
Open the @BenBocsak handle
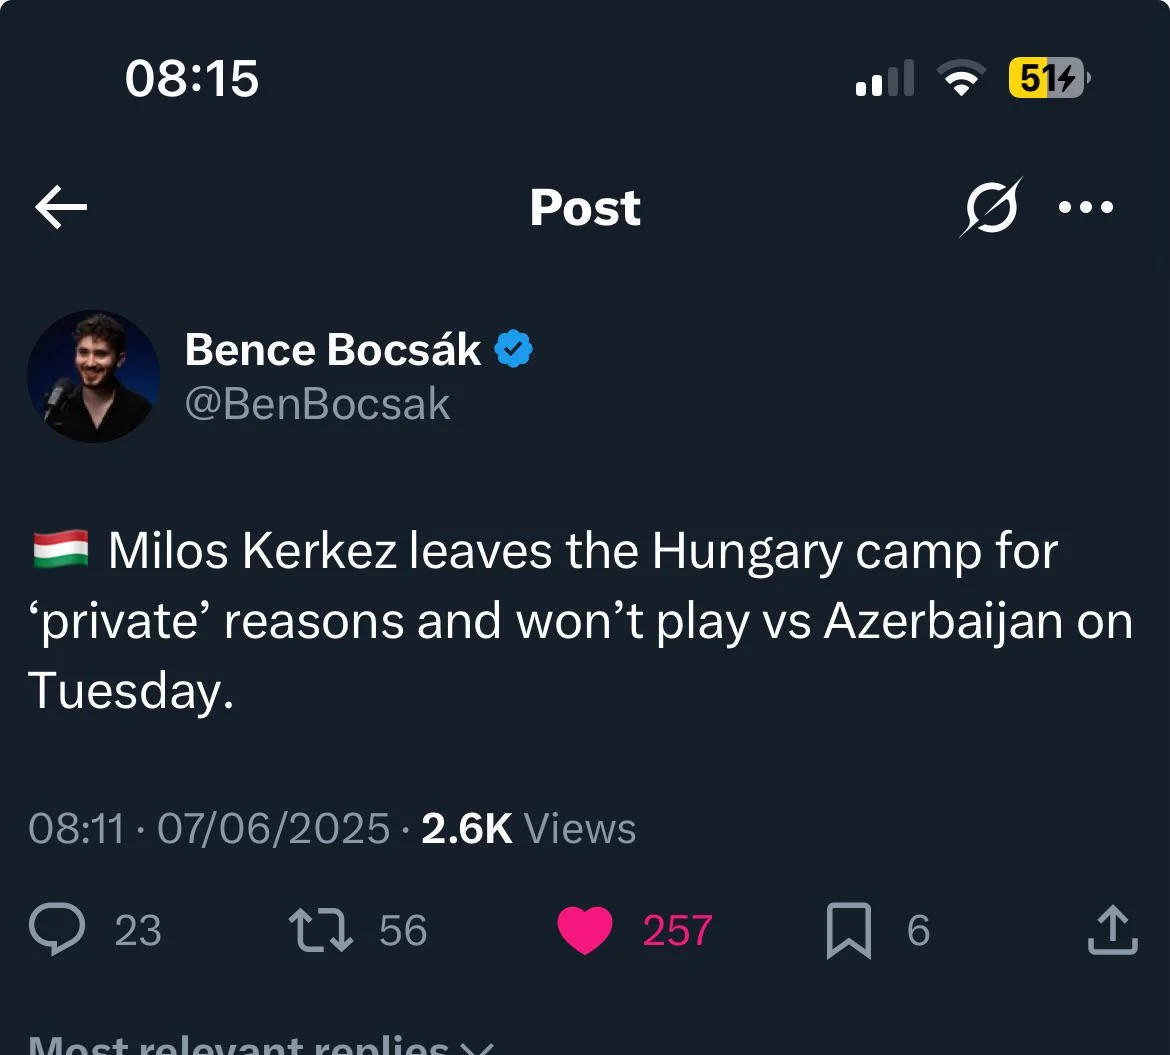(317, 404)
